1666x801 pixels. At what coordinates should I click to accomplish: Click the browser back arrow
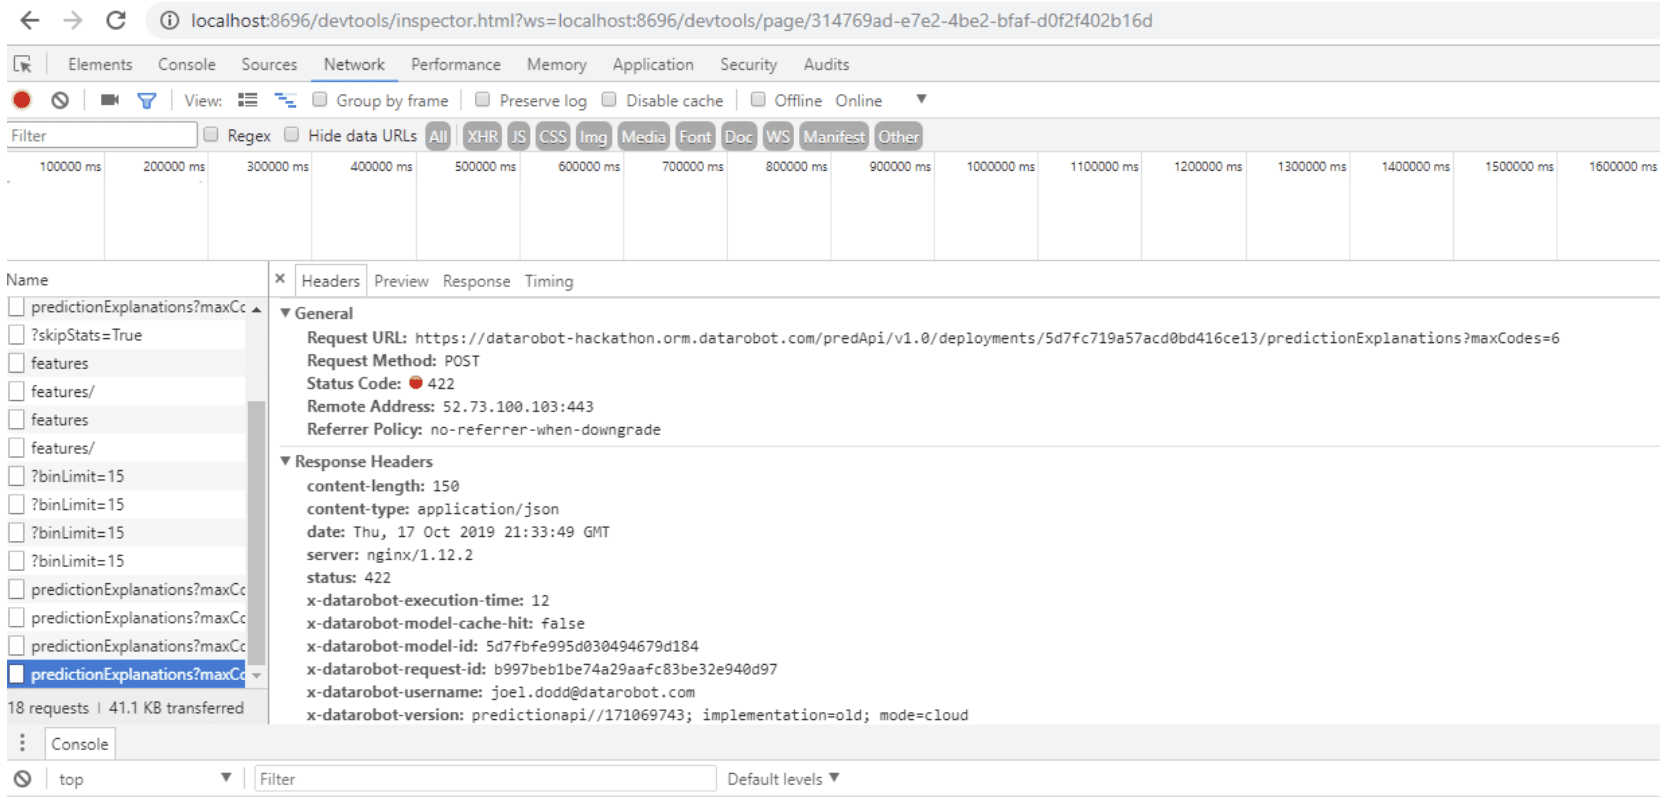(x=30, y=20)
